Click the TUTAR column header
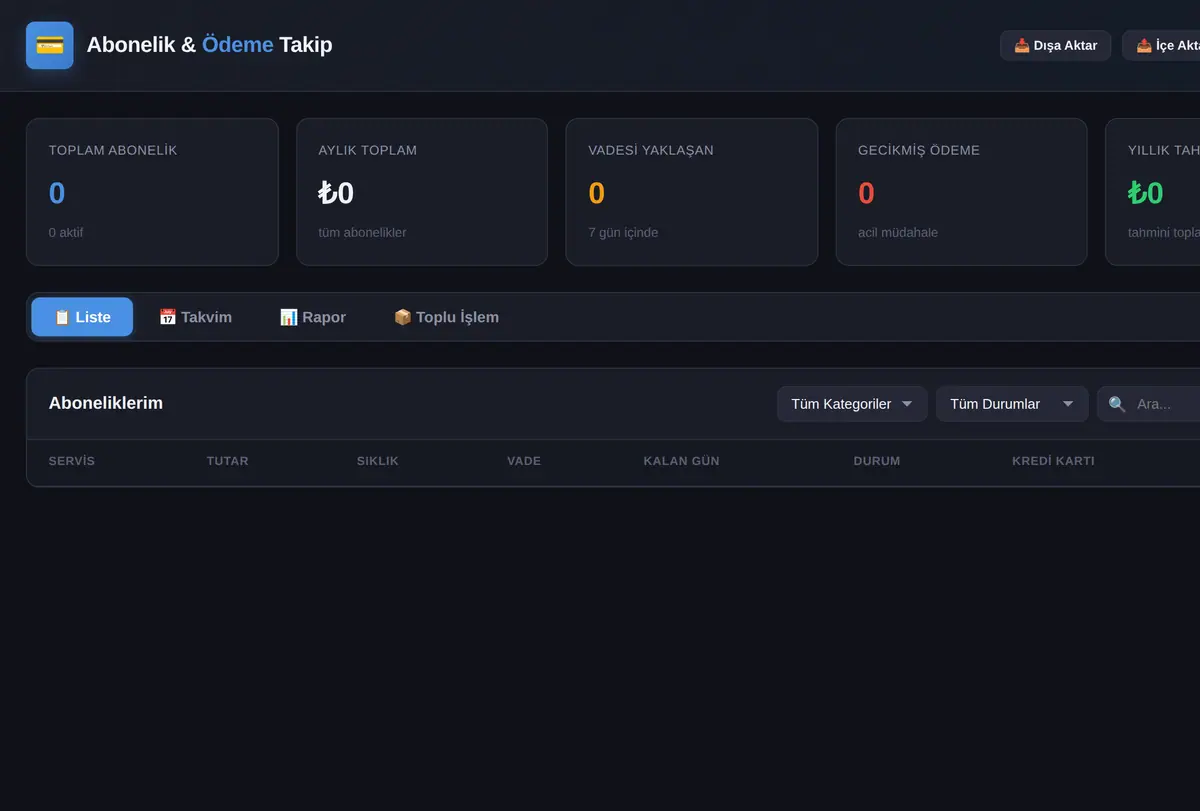Image resolution: width=1200 pixels, height=811 pixels. click(x=228, y=461)
